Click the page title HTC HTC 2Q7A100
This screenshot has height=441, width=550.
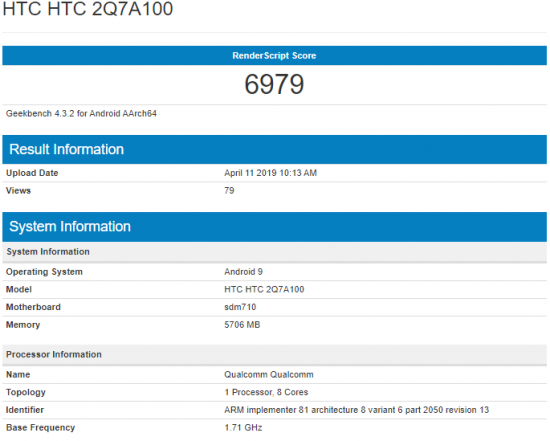pyautogui.click(x=88, y=8)
